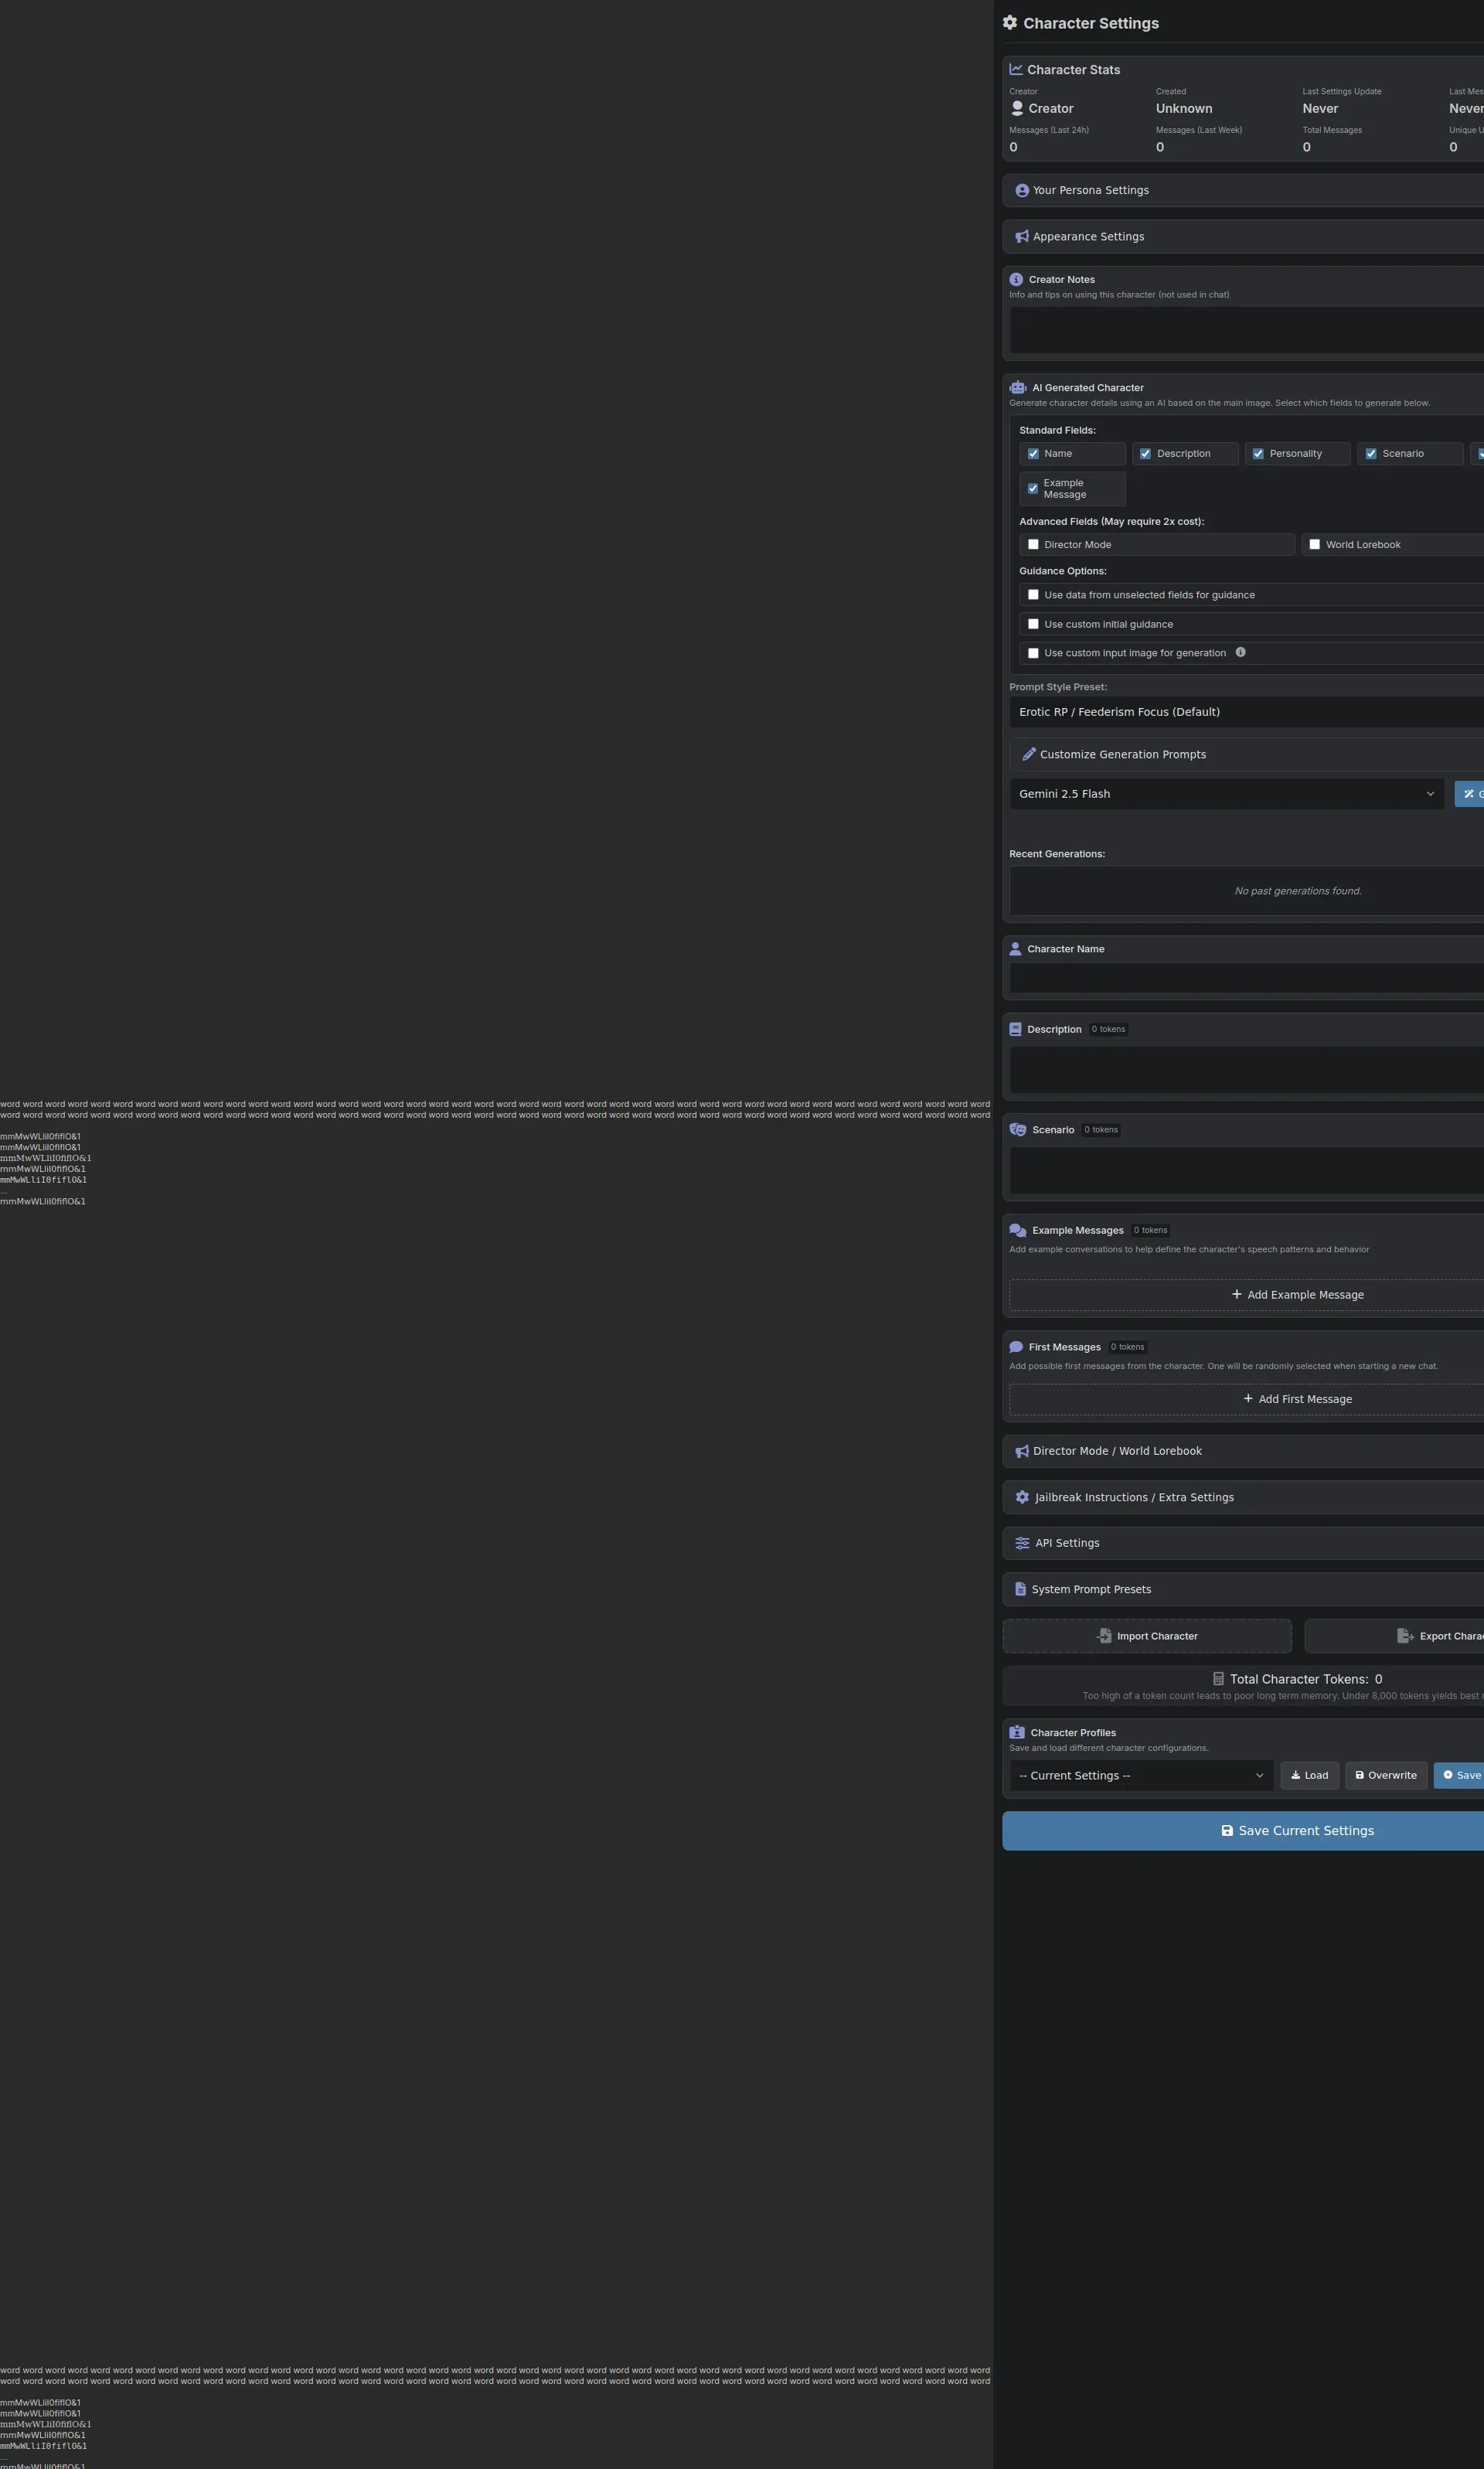
Task: Expand System Prompt Presets section
Action: point(1243,1589)
